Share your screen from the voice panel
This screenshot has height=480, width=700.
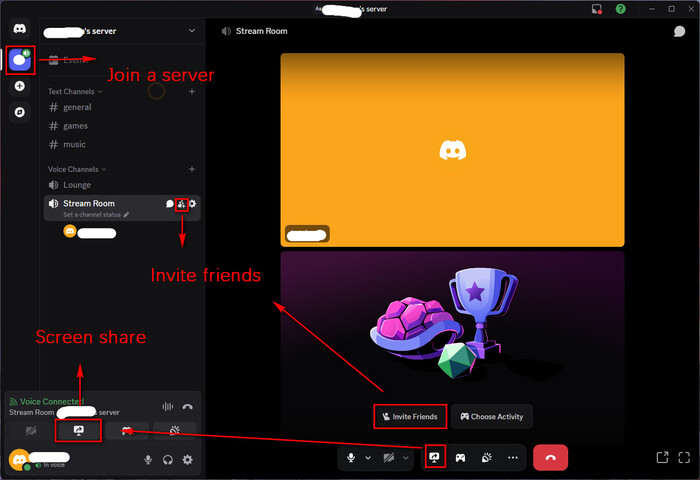(79, 431)
